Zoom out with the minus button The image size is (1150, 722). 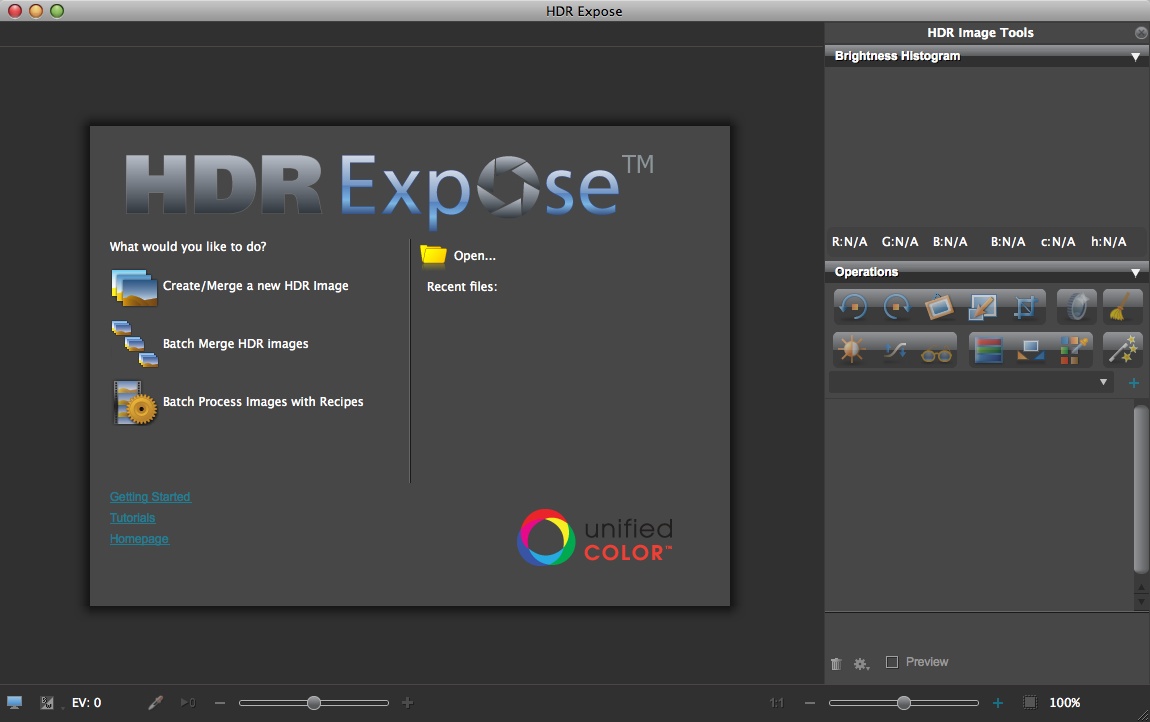[x=810, y=703]
